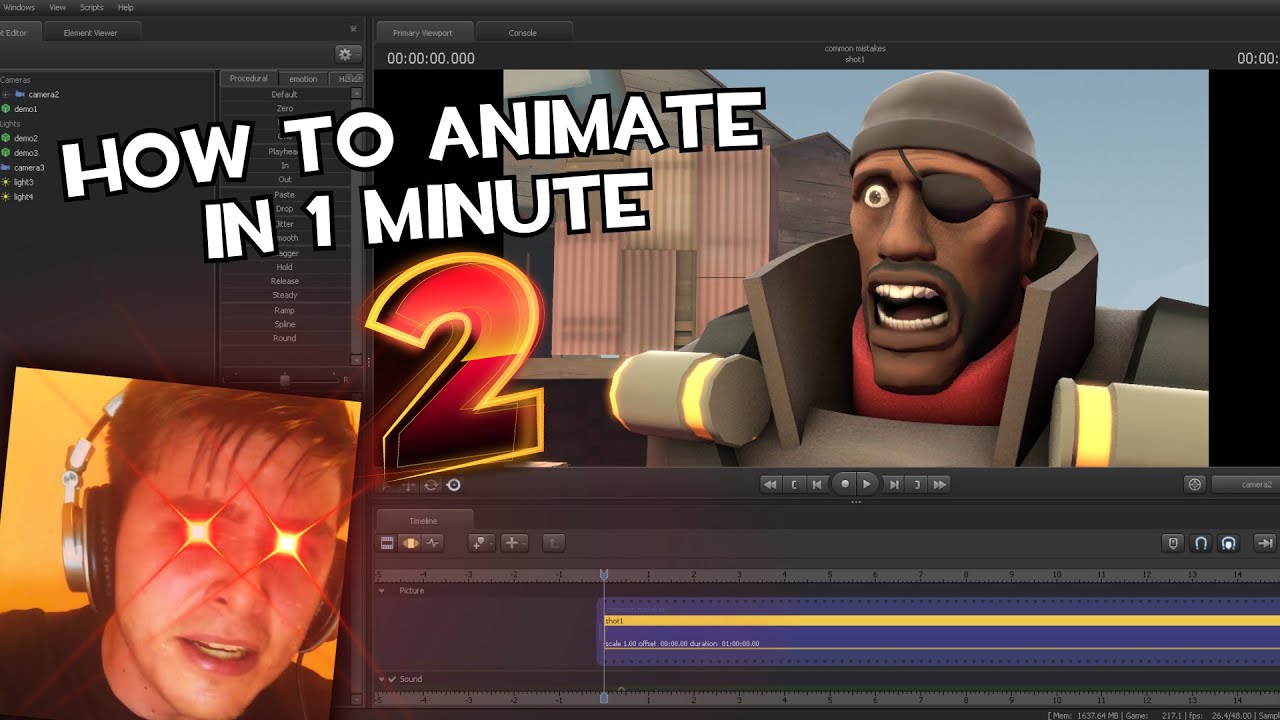The height and width of the screenshot is (720, 1280).
Task: Switch to the Motion Editor mode
Action: tap(410, 543)
